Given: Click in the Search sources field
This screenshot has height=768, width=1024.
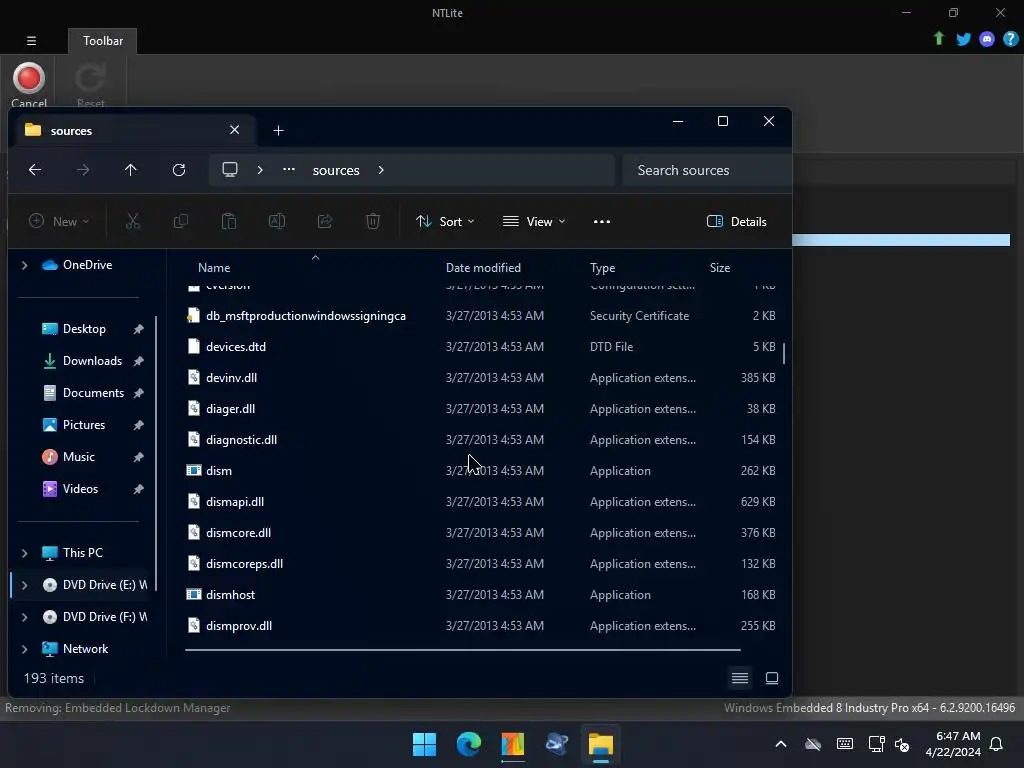Looking at the screenshot, I should coord(707,170).
